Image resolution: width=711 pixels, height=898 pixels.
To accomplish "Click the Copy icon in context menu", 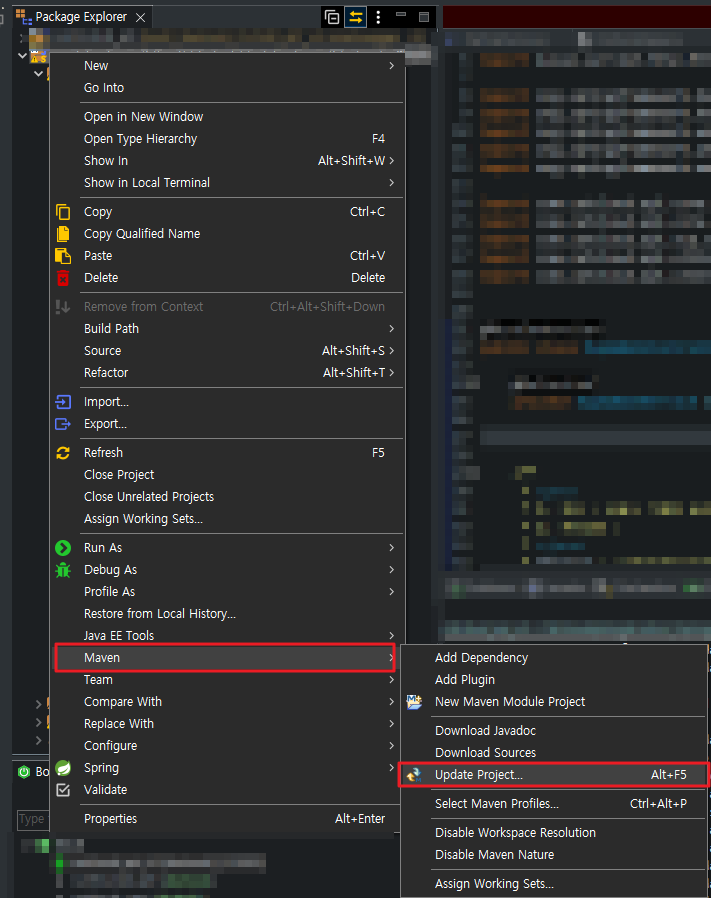I will (63, 212).
